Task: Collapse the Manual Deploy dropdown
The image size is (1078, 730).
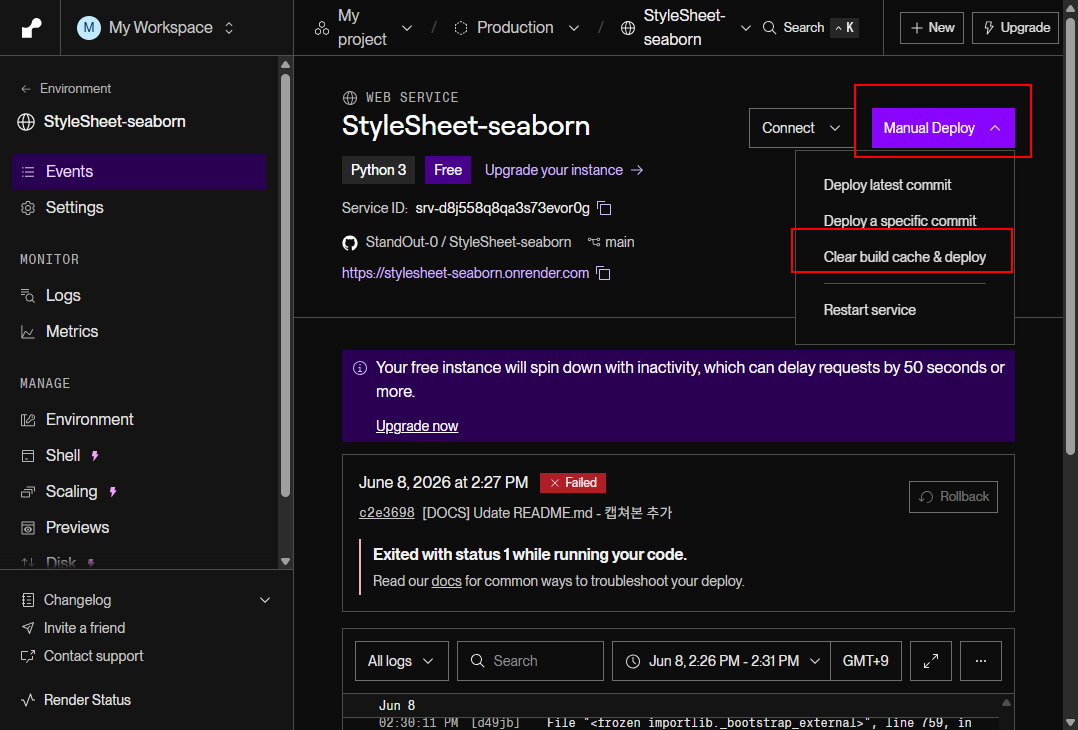Action: coord(943,128)
